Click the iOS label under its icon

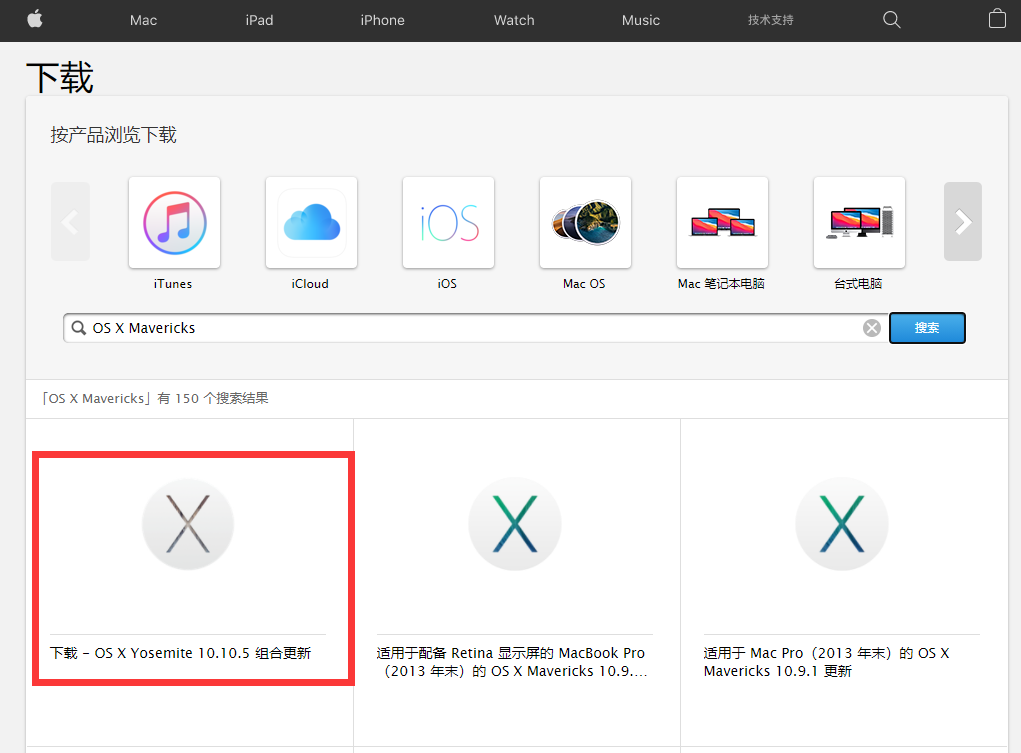[x=447, y=284]
